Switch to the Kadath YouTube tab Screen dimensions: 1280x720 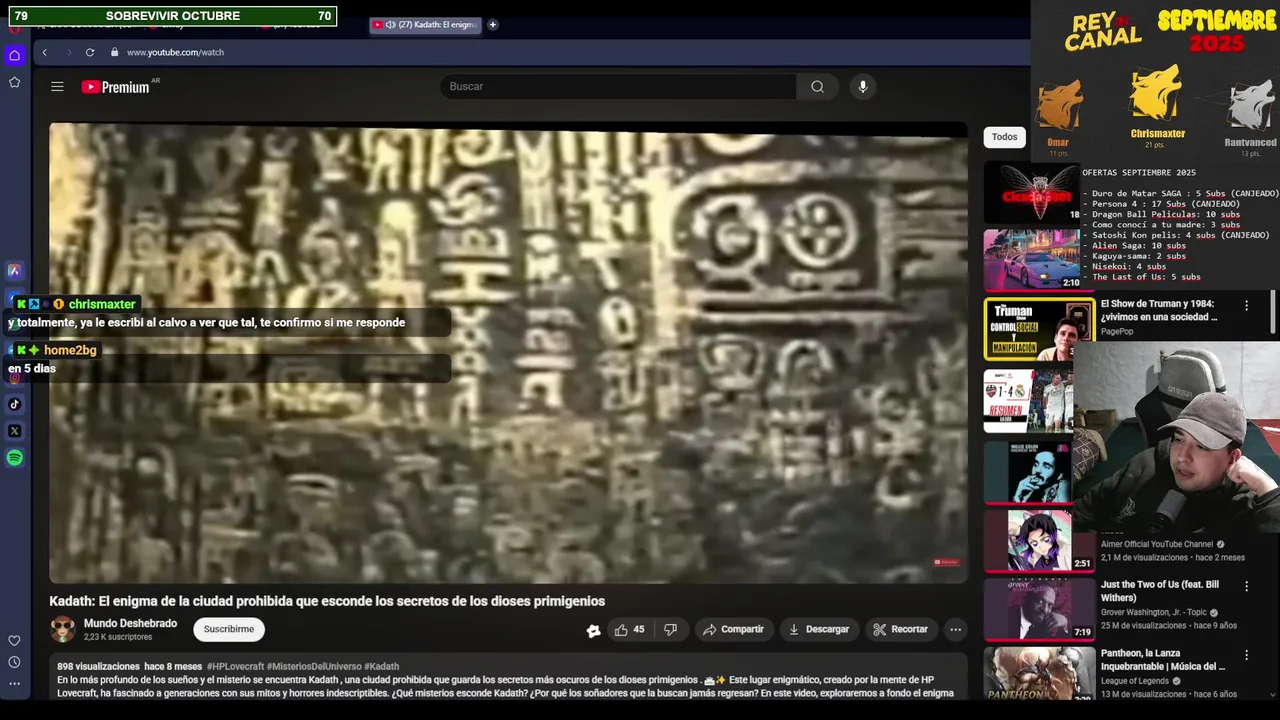click(x=425, y=24)
